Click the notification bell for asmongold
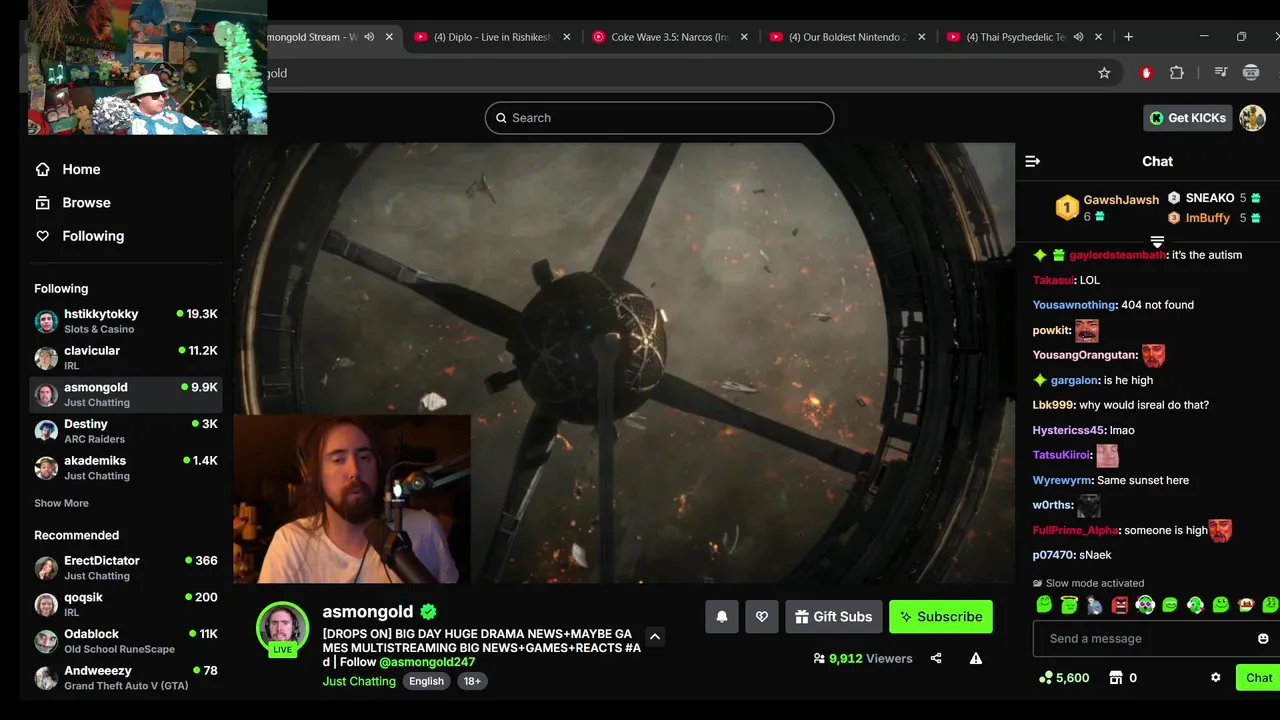The height and width of the screenshot is (720, 1280). (722, 617)
